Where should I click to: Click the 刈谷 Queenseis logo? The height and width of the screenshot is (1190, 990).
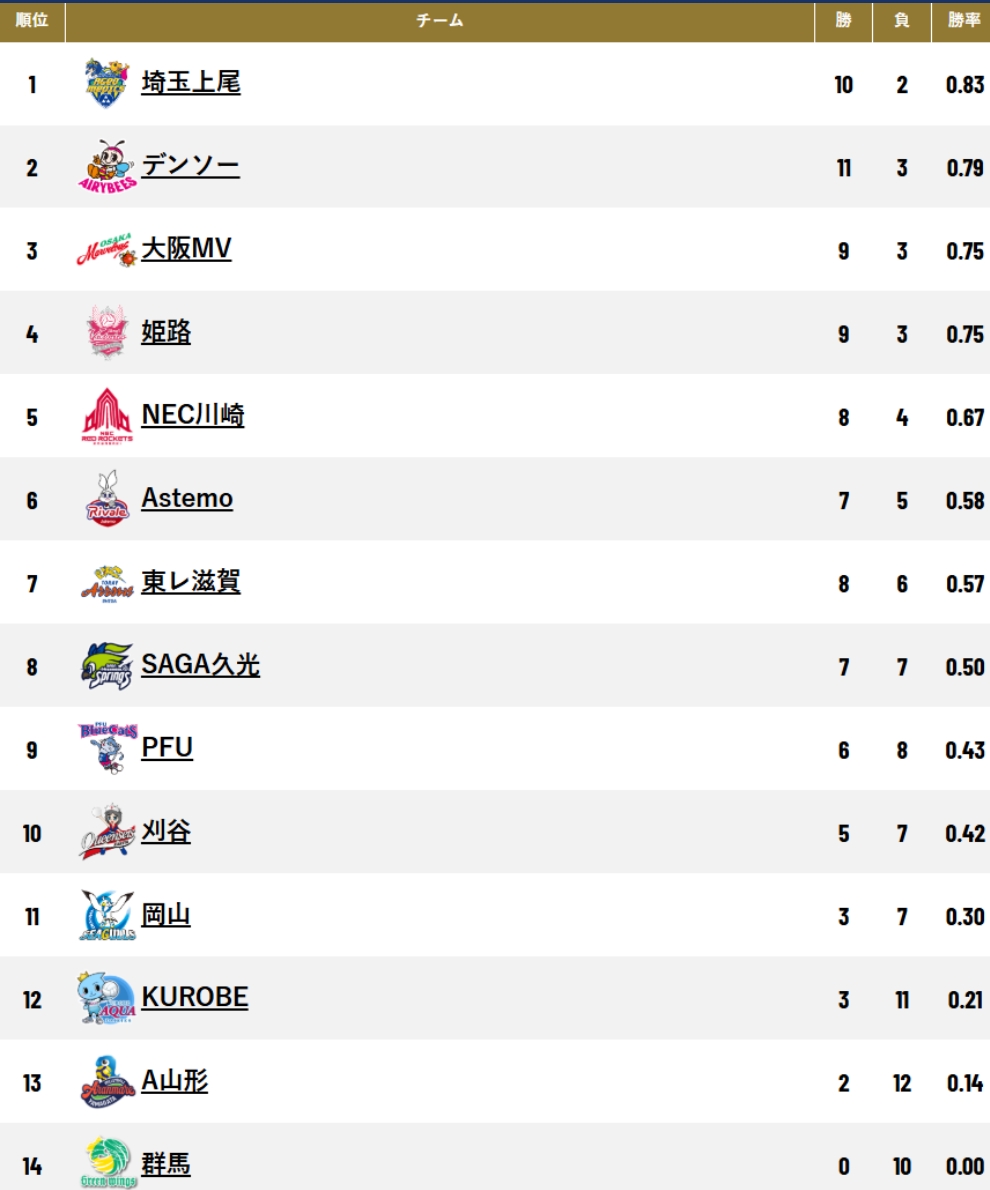click(107, 832)
